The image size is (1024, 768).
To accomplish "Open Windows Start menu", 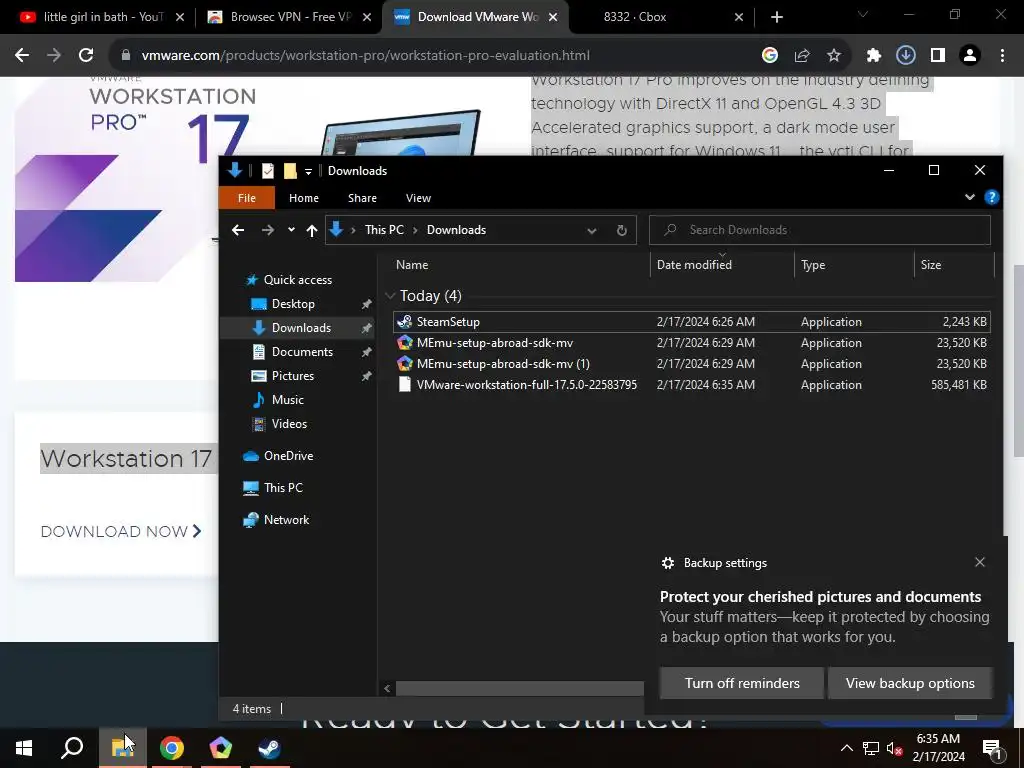I will [x=24, y=748].
